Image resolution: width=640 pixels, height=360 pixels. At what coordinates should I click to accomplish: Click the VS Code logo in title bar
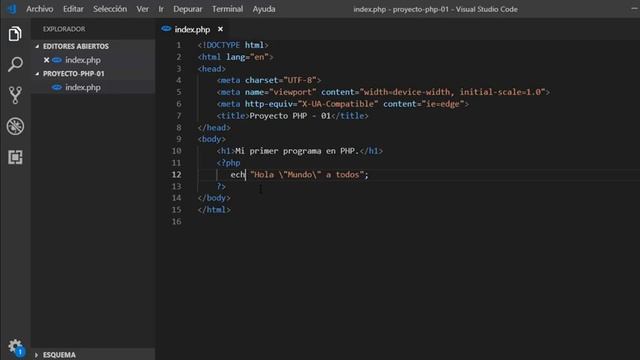[12, 9]
